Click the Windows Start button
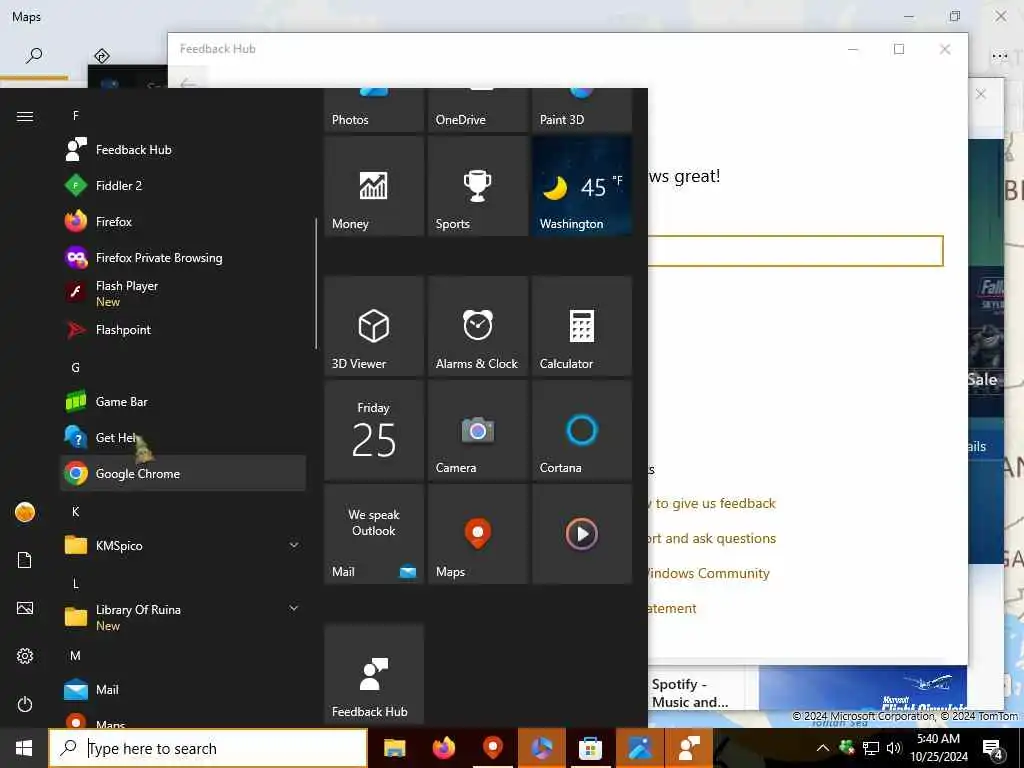 pos(24,748)
